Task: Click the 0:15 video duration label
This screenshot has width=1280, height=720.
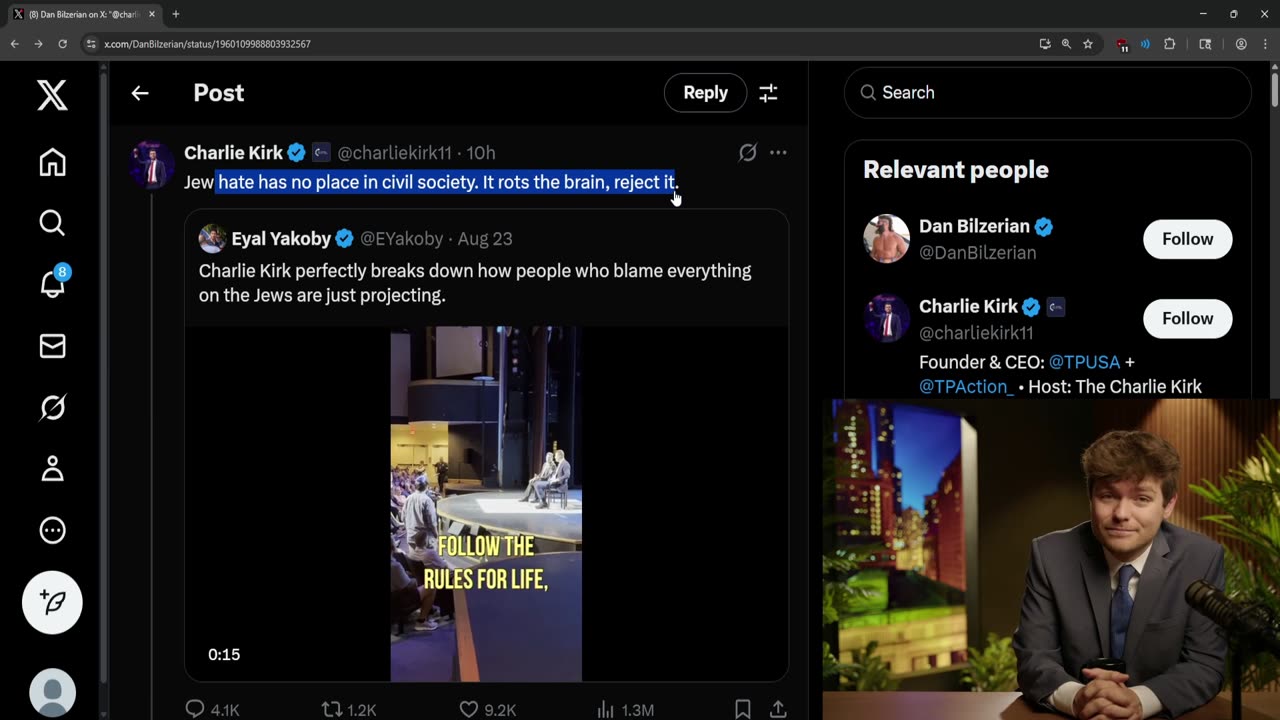Action: tap(224, 655)
